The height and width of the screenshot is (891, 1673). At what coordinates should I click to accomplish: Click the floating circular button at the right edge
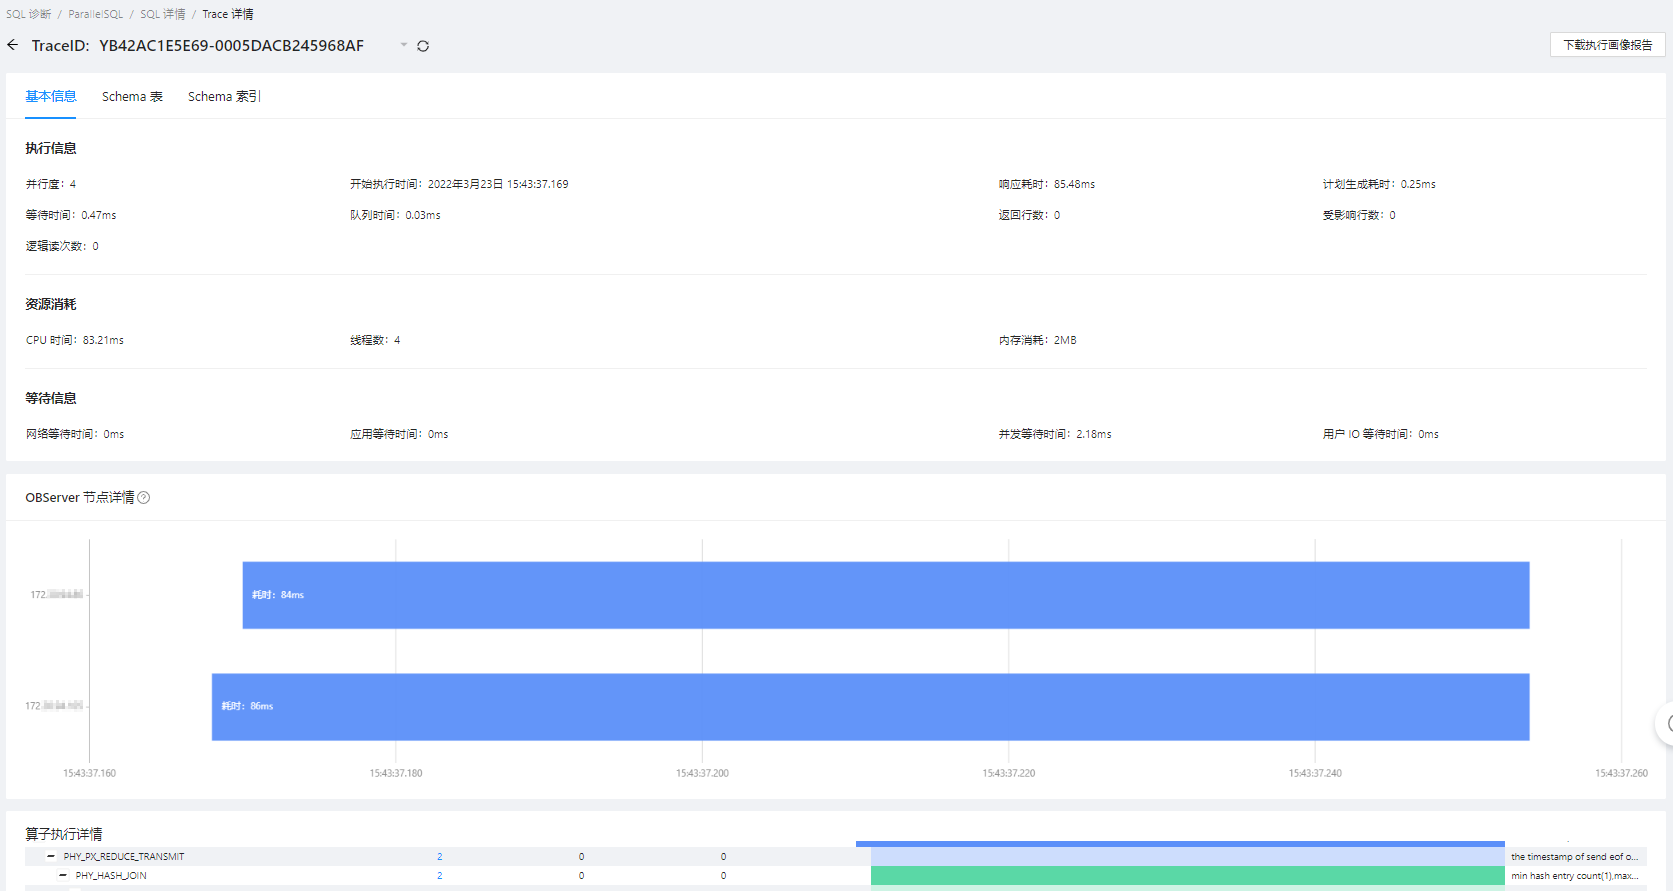point(1666,723)
